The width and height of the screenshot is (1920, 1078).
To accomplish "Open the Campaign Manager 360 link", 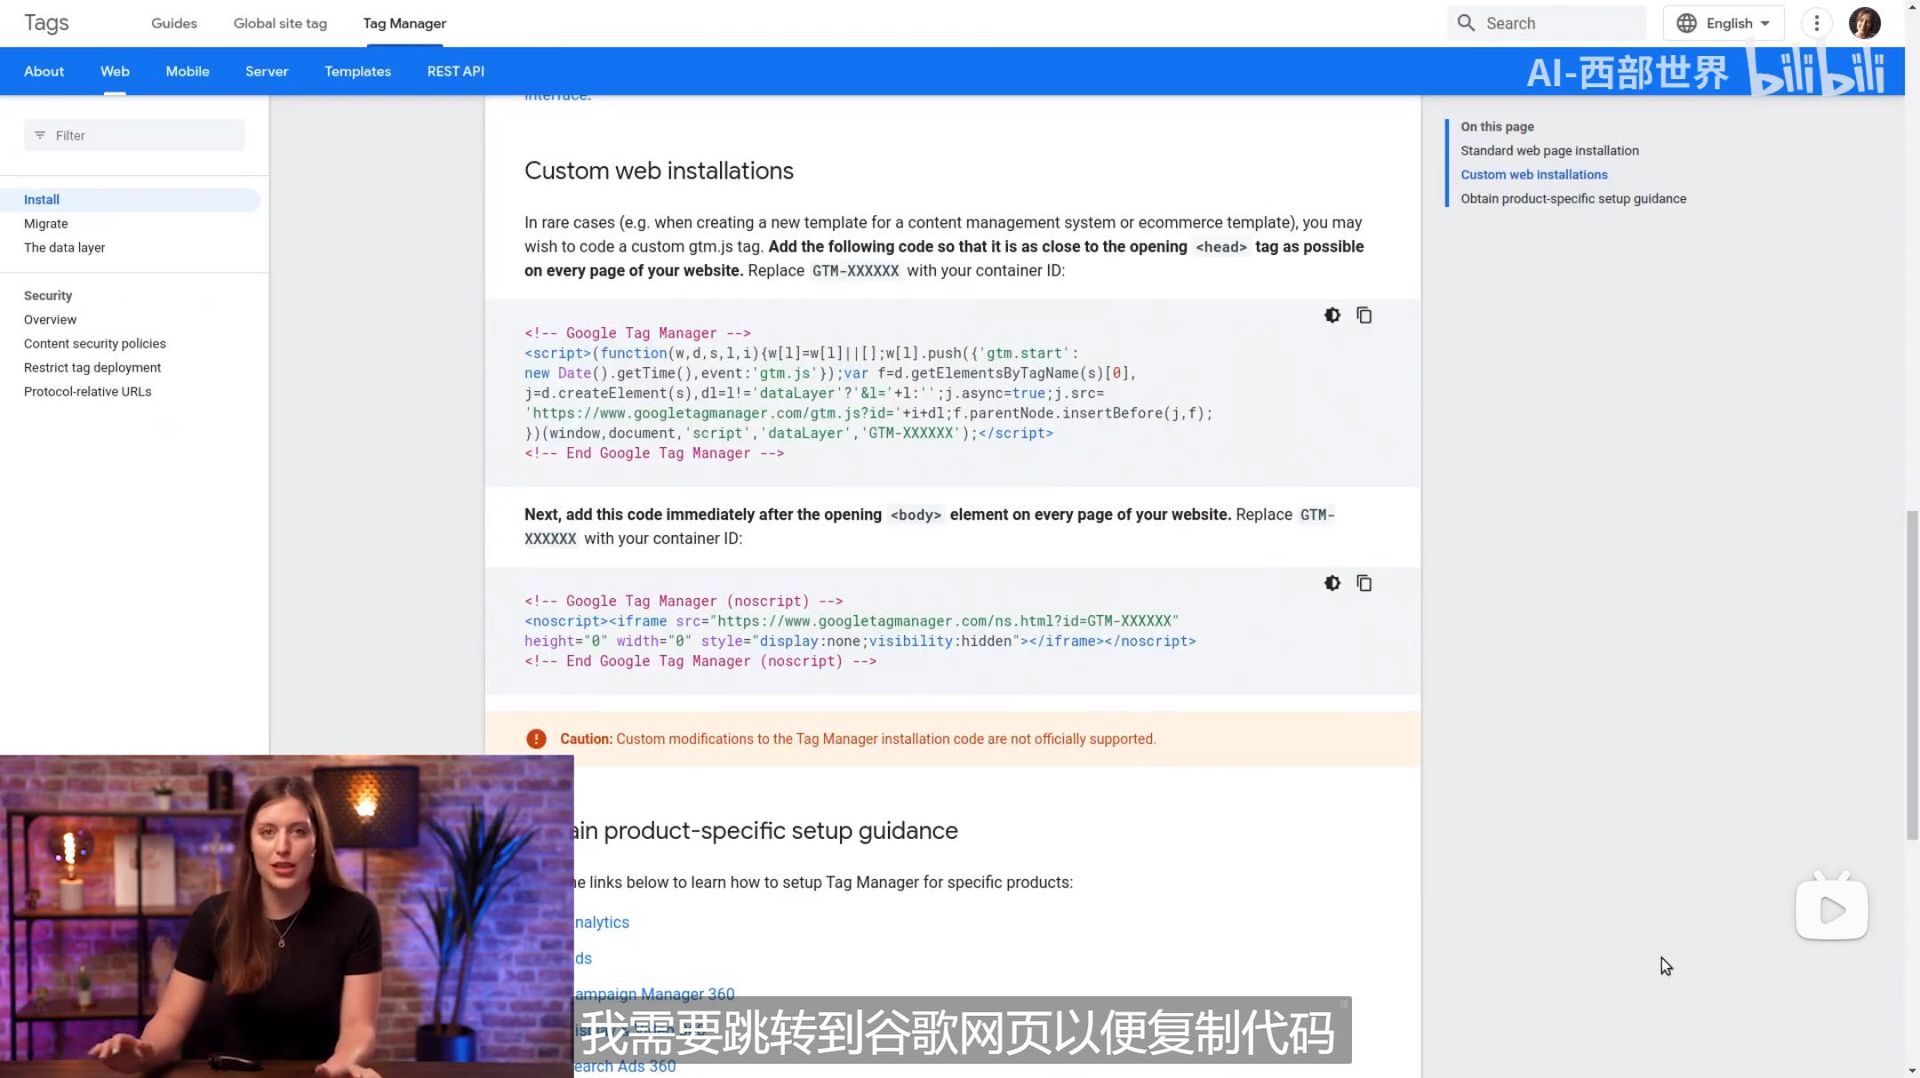I will (x=654, y=994).
